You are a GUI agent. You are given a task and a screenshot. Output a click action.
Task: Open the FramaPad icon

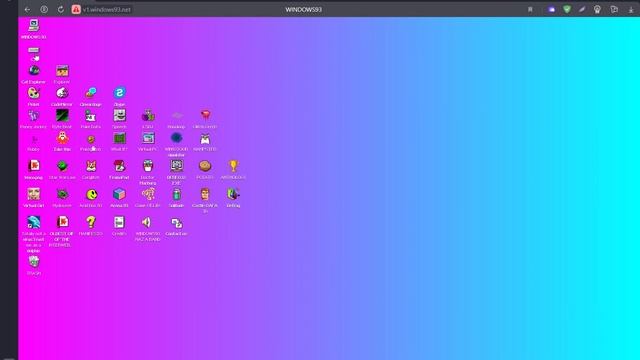coord(119,166)
